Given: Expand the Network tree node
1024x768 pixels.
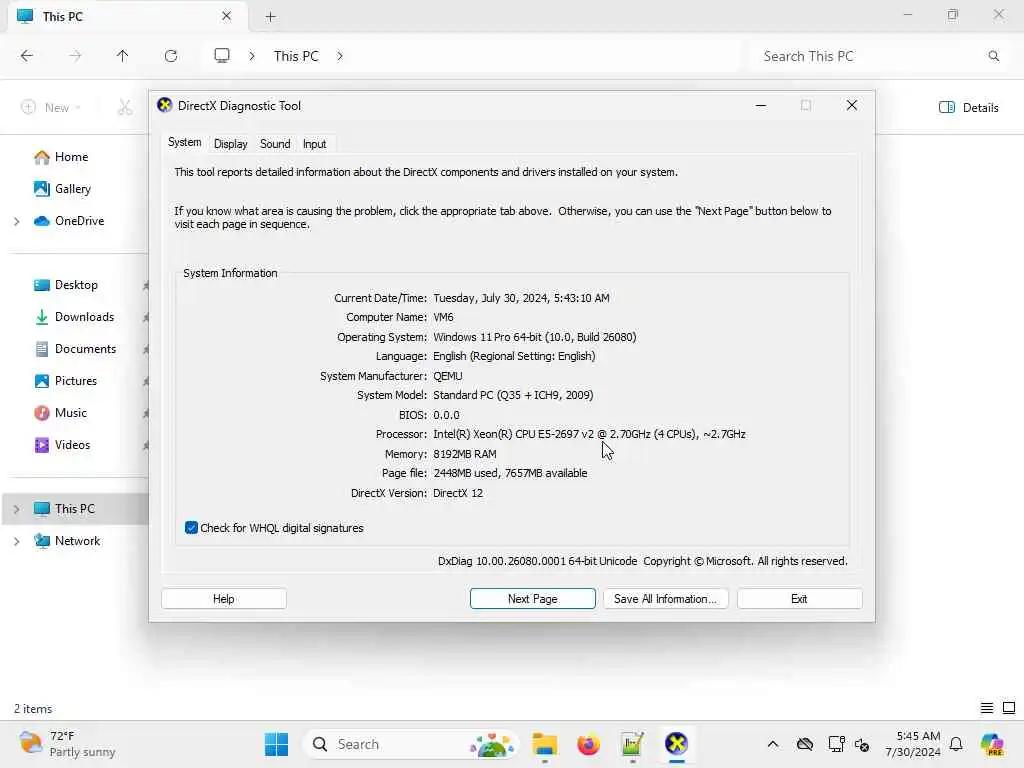Looking at the screenshot, I should pos(16,541).
